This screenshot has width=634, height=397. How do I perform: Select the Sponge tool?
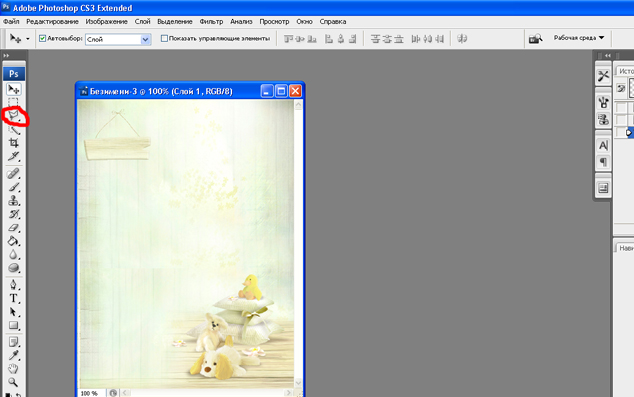pos(14,268)
